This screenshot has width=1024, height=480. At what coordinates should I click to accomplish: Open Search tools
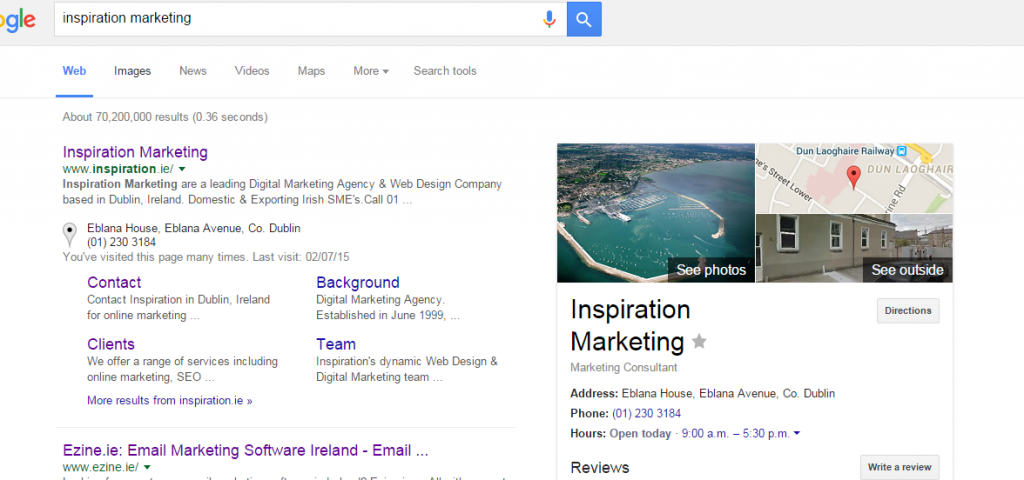[x=445, y=71]
